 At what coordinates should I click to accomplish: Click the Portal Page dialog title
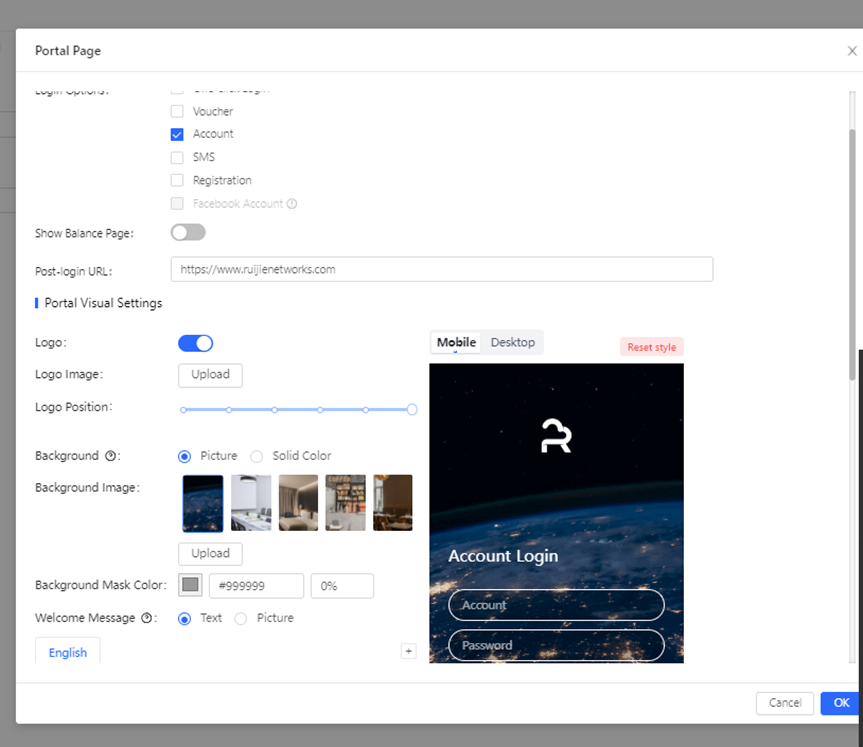tap(68, 51)
